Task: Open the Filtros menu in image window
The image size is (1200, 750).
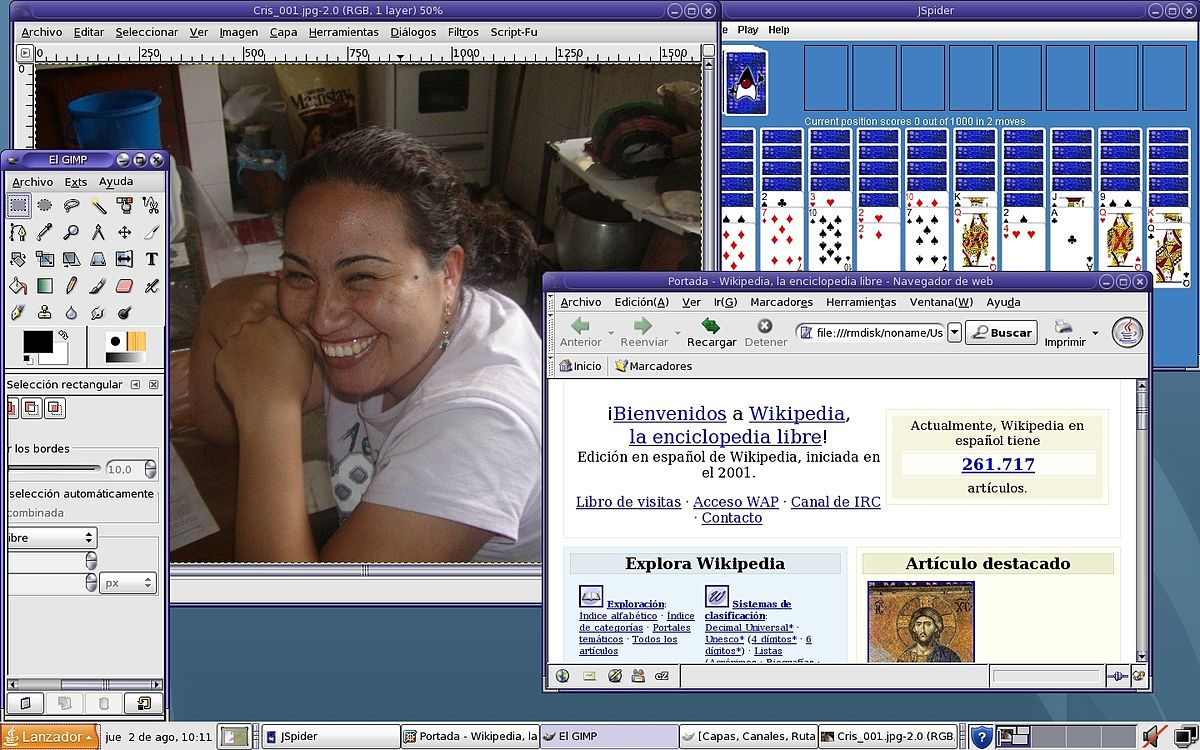Action: 463,32
